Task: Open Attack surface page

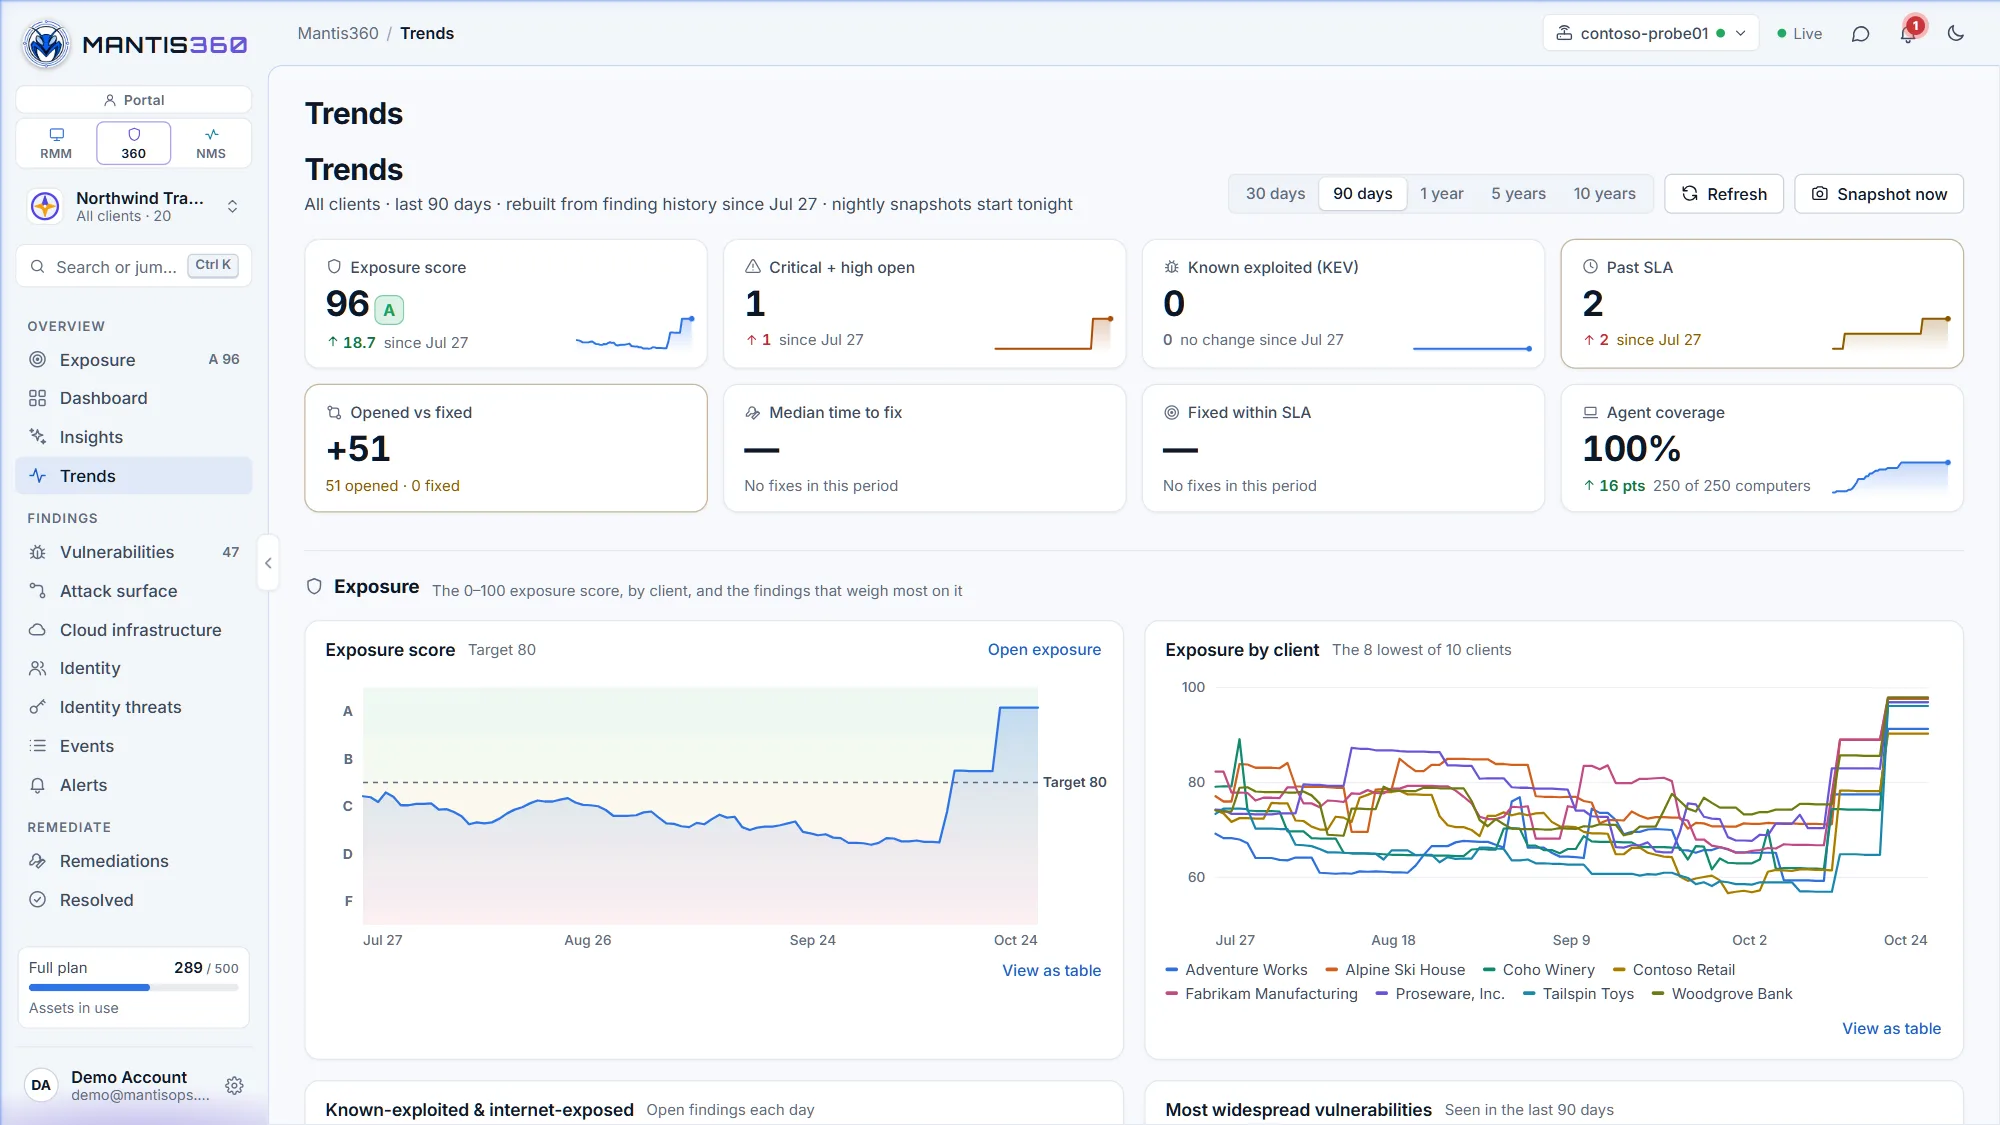Action: click(134, 591)
